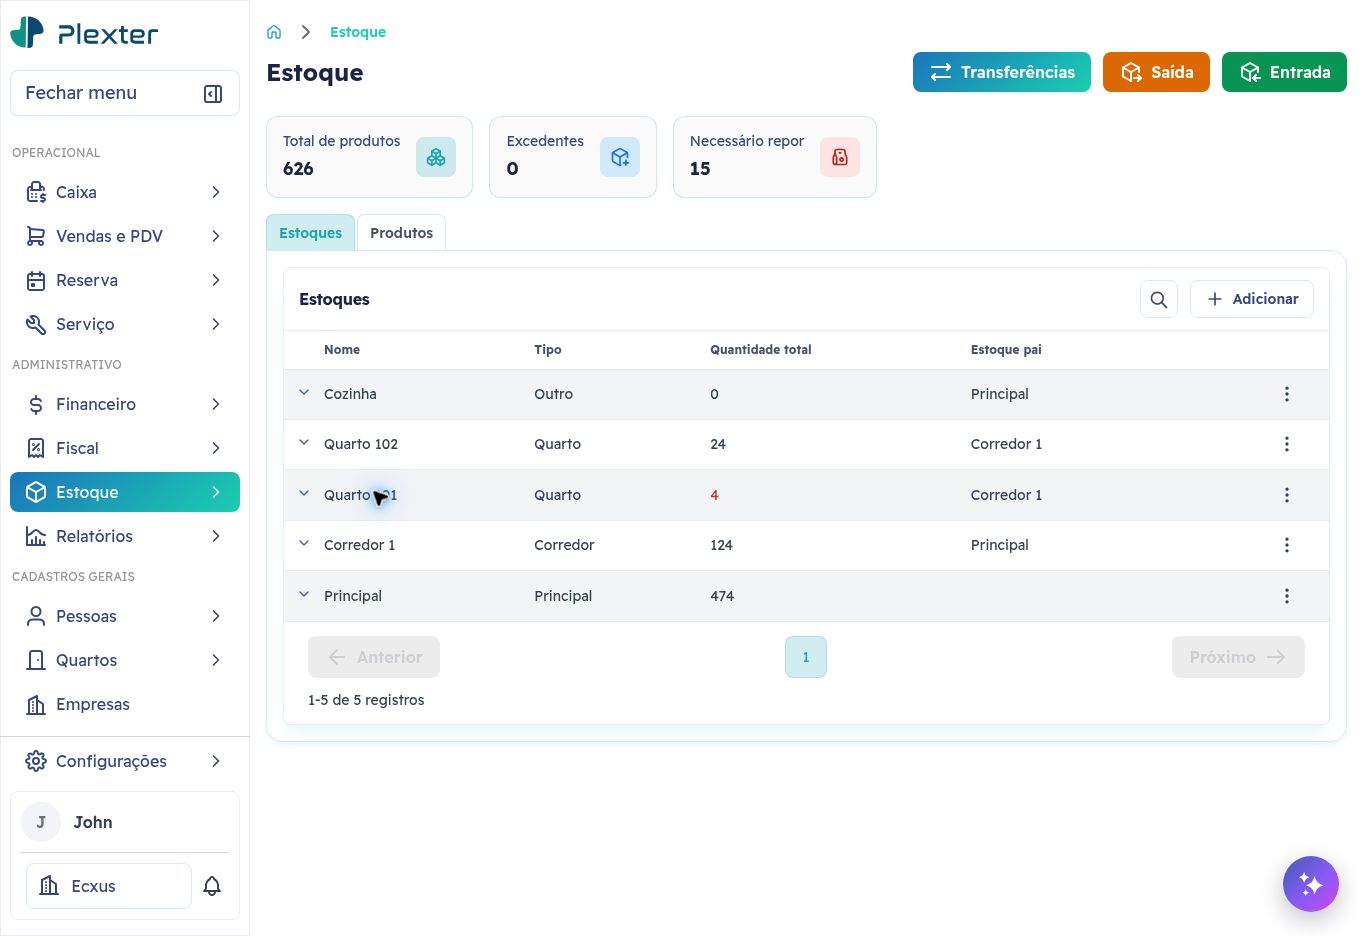Screen dimensions: 1363x936
Task: Open the Serviço menu item
Action: coord(125,324)
